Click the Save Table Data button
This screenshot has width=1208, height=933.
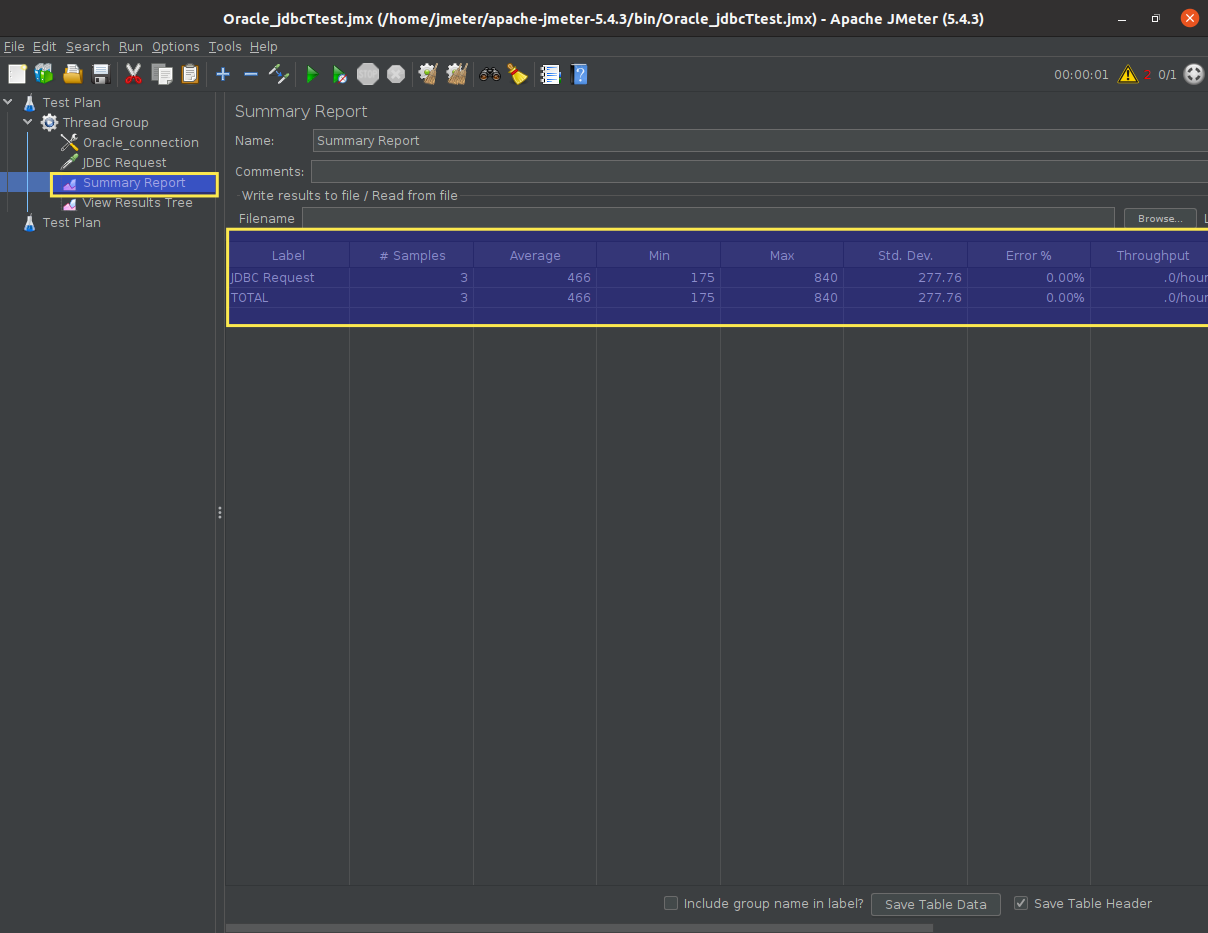pos(935,904)
